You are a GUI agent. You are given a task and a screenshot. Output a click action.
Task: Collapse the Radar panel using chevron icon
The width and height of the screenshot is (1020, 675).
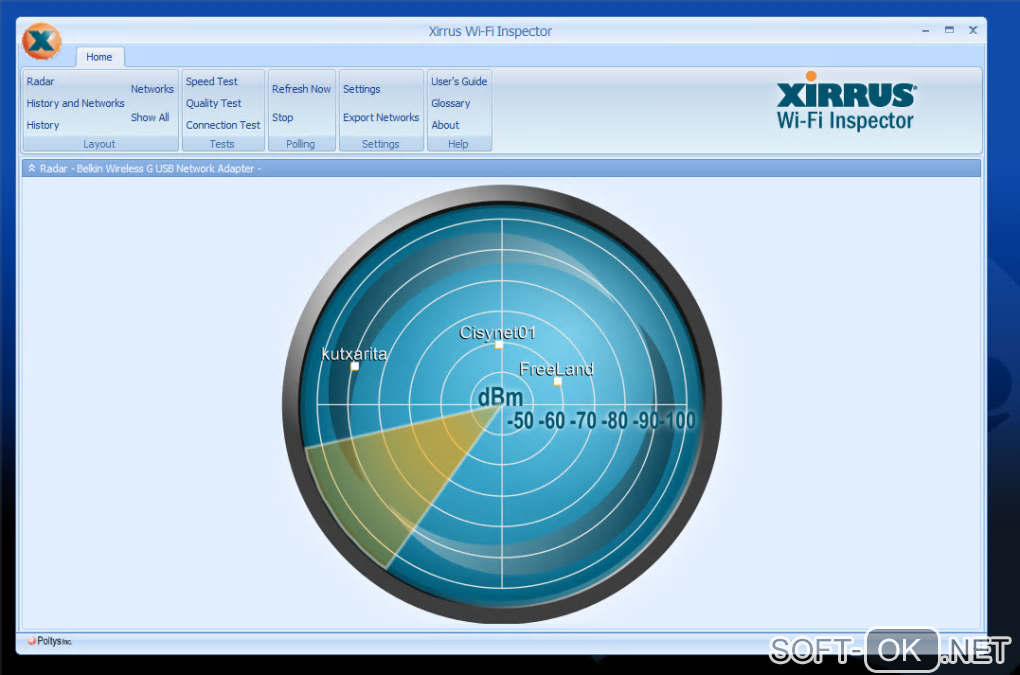(31, 168)
